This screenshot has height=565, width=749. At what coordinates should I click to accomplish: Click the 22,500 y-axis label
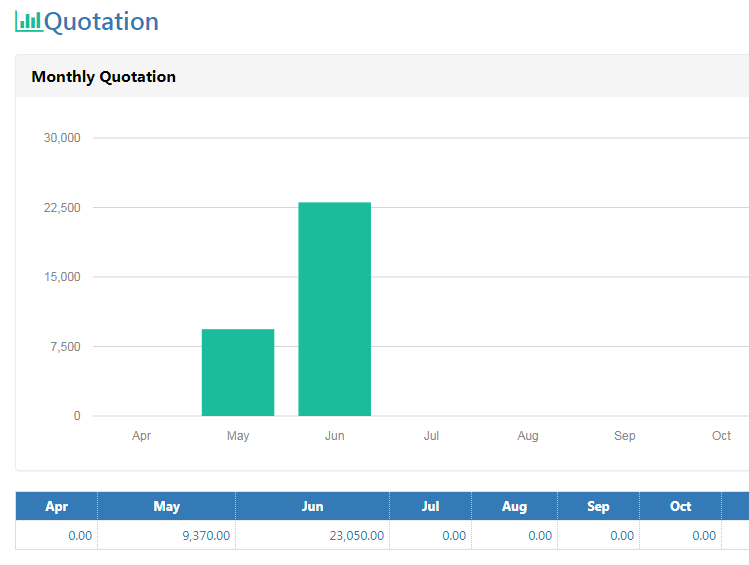click(x=62, y=208)
